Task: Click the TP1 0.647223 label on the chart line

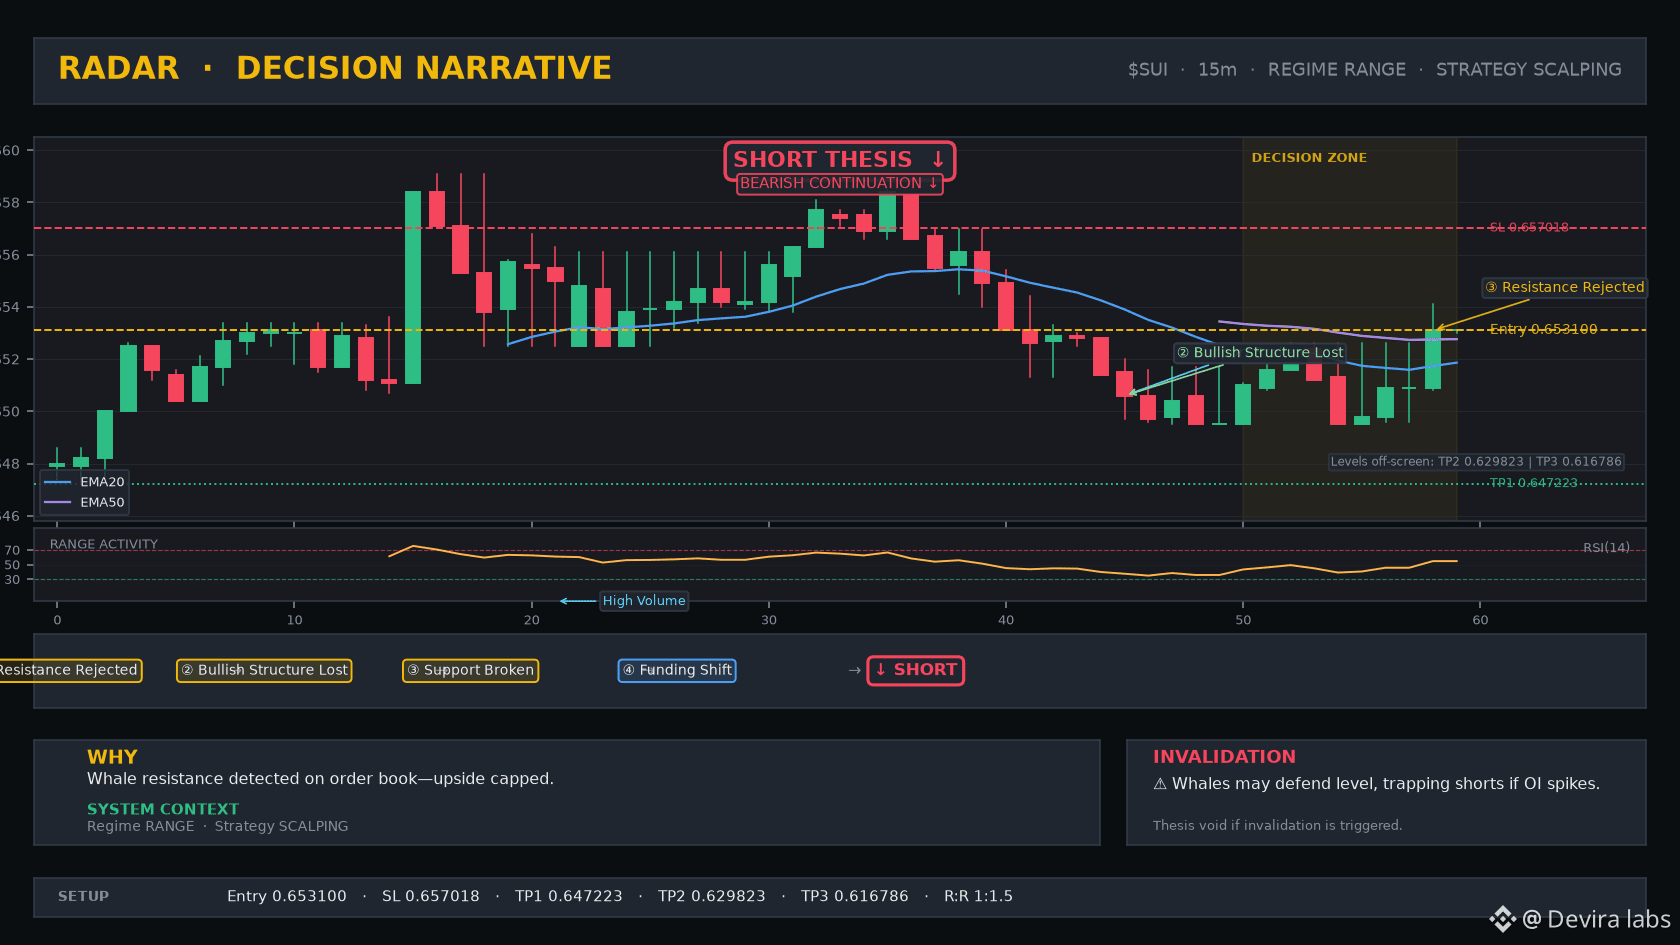Action: pyautogui.click(x=1533, y=483)
